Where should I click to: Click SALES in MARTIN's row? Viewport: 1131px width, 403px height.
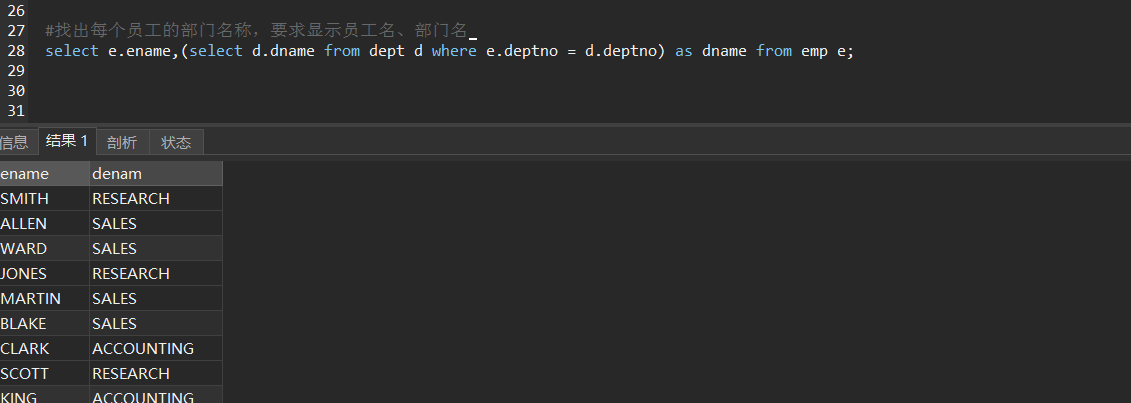156,298
